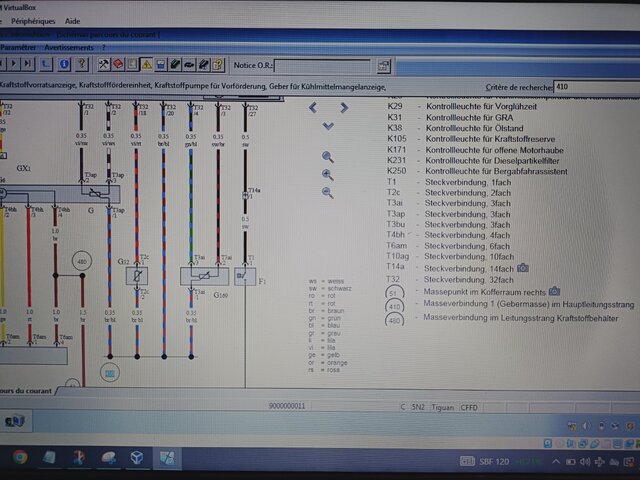Click the question mark help toolbar icon
The image size is (640, 480).
pyautogui.click(x=83, y=65)
